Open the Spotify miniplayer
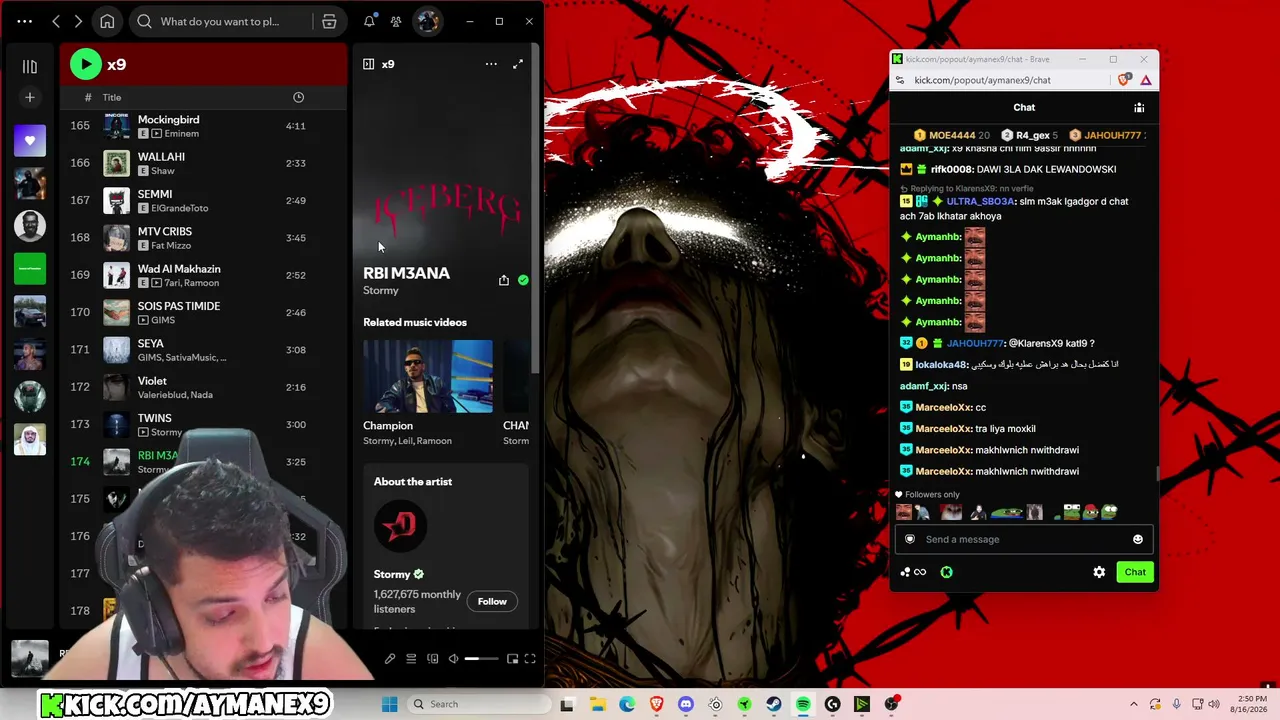1280x720 pixels. (x=512, y=659)
